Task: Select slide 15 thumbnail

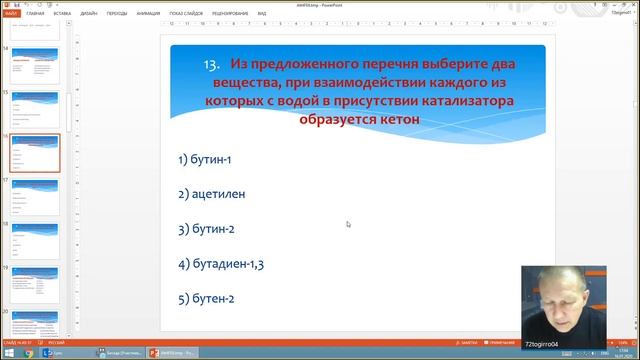Action: pos(35,109)
